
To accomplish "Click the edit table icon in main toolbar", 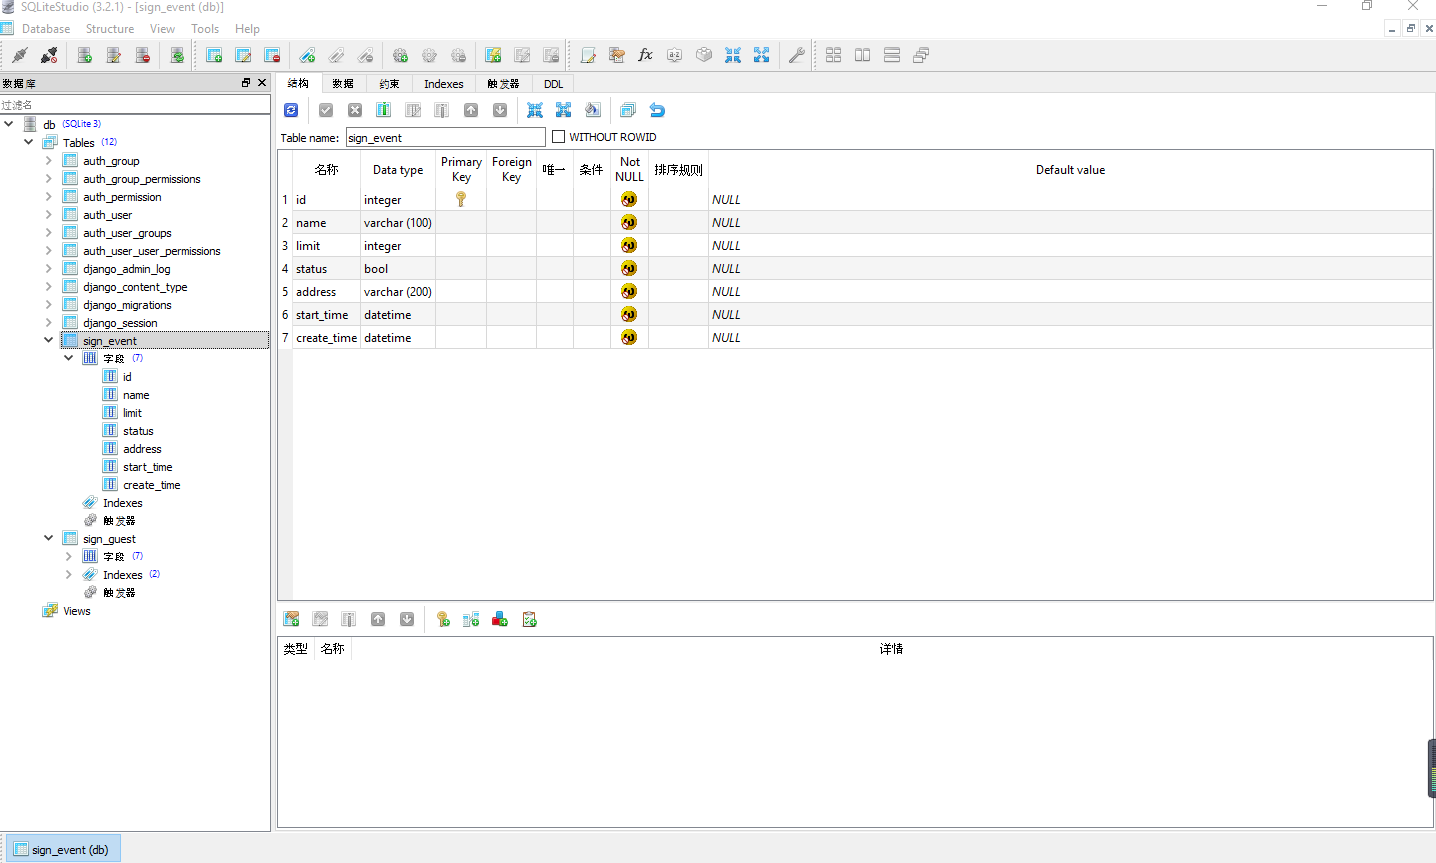I will tap(243, 55).
